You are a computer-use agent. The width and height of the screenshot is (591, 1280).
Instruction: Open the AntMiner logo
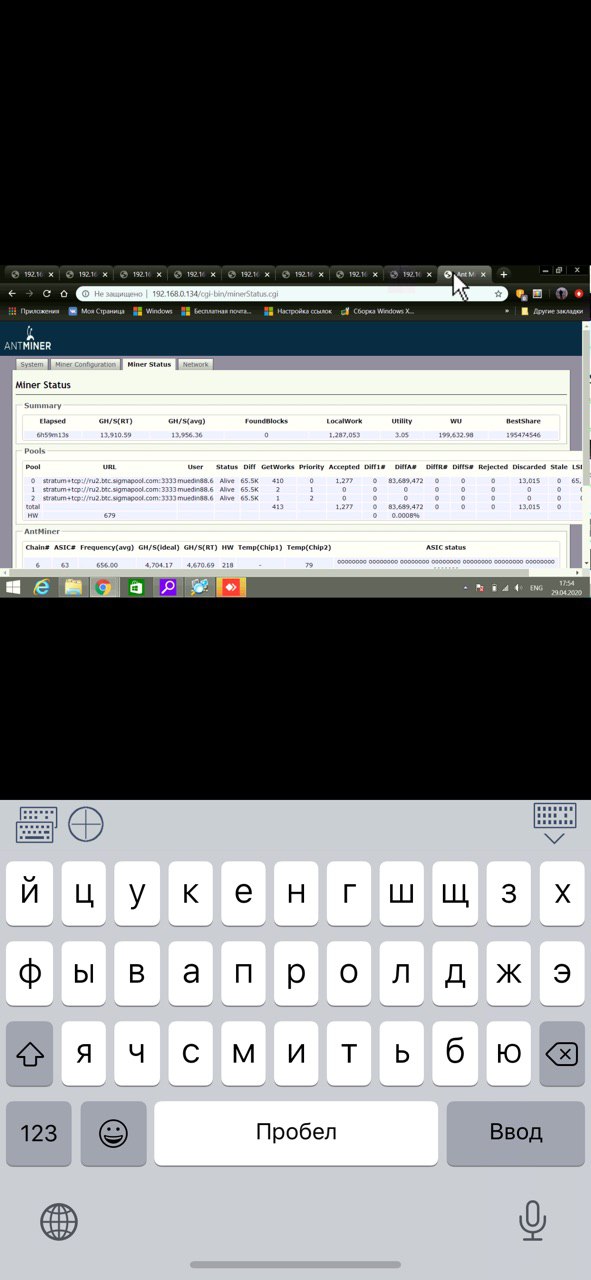click(28, 338)
